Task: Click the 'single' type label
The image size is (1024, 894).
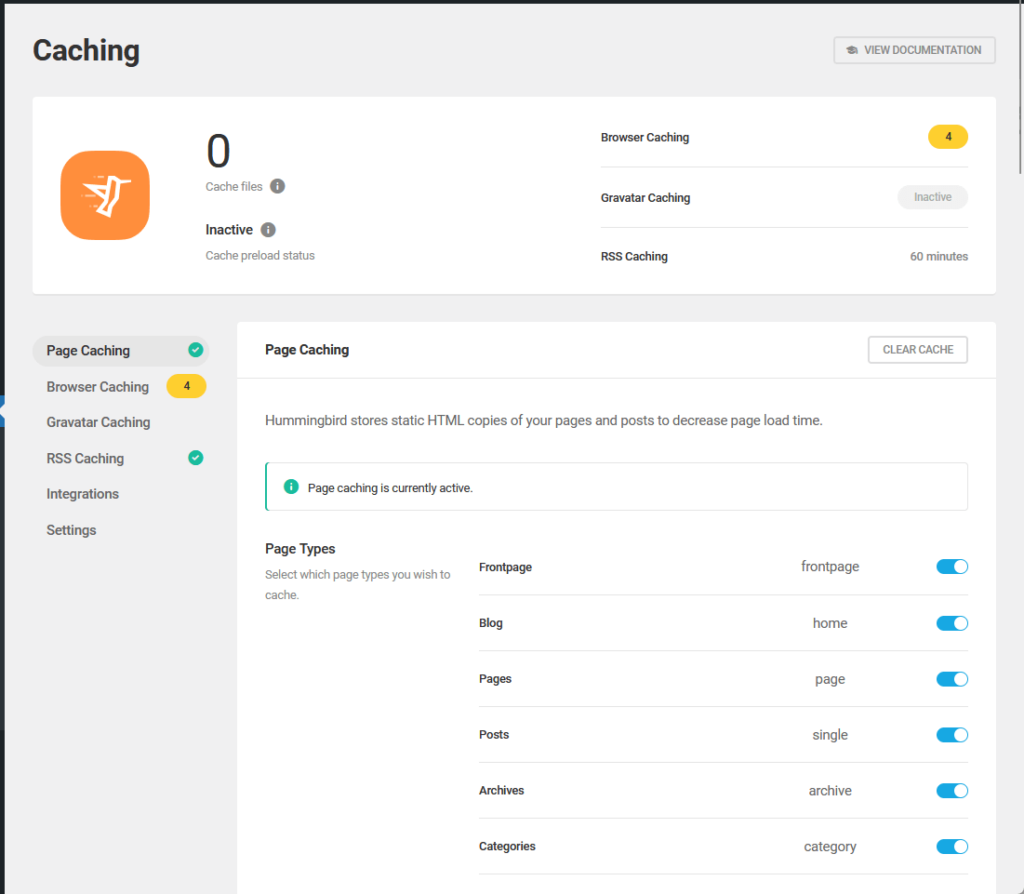Action: click(830, 735)
